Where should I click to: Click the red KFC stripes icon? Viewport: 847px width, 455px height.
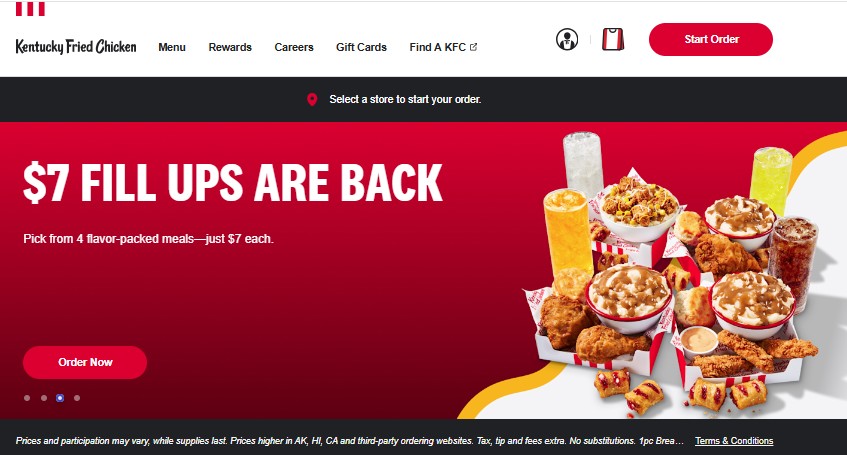30,9
